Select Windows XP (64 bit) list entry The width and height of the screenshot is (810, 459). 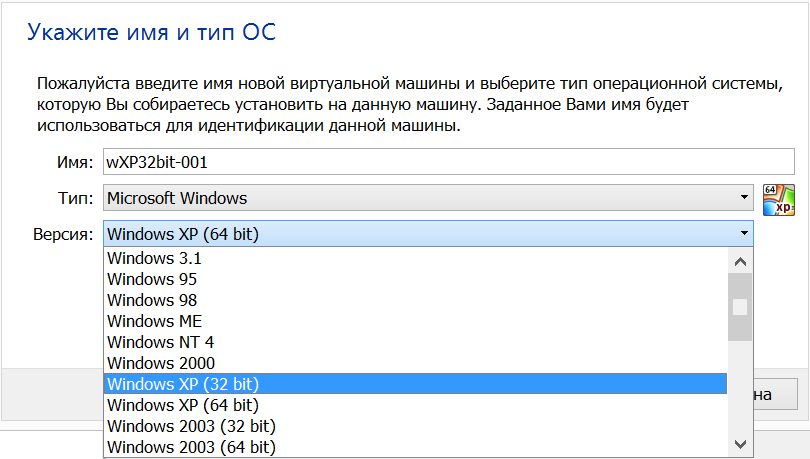click(415, 405)
